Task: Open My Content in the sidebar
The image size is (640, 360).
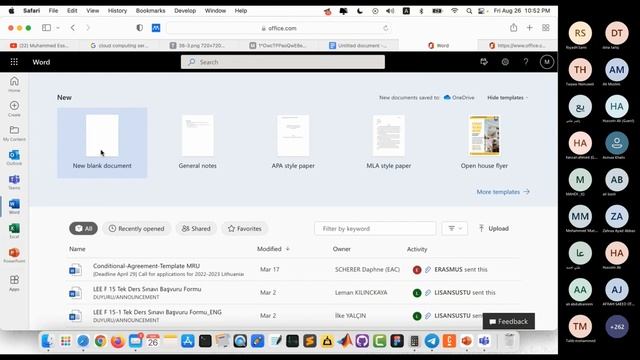Action: [14, 133]
